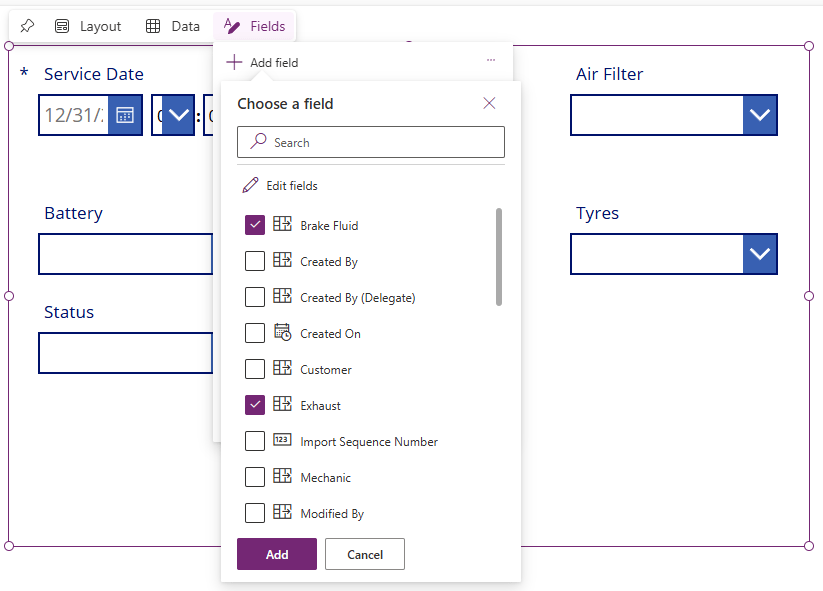Click the Brake Fluid field type icon
This screenshot has height=591, width=823.
pyautogui.click(x=282, y=225)
